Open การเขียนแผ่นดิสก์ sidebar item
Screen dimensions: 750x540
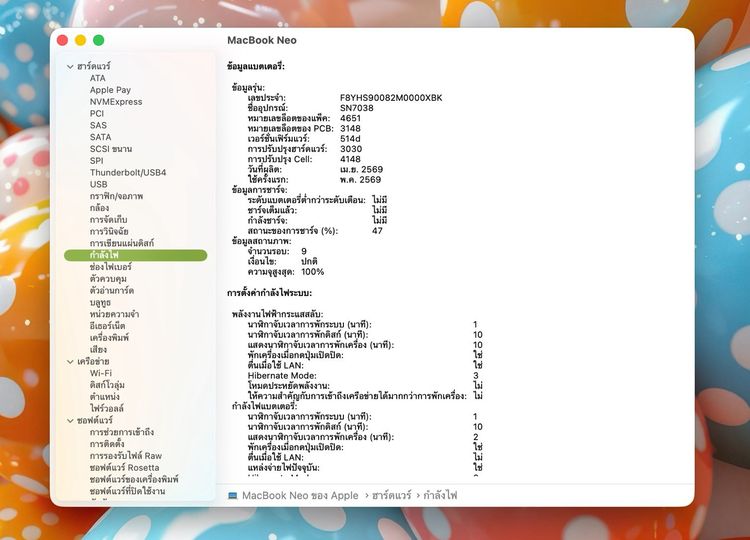[122, 243]
